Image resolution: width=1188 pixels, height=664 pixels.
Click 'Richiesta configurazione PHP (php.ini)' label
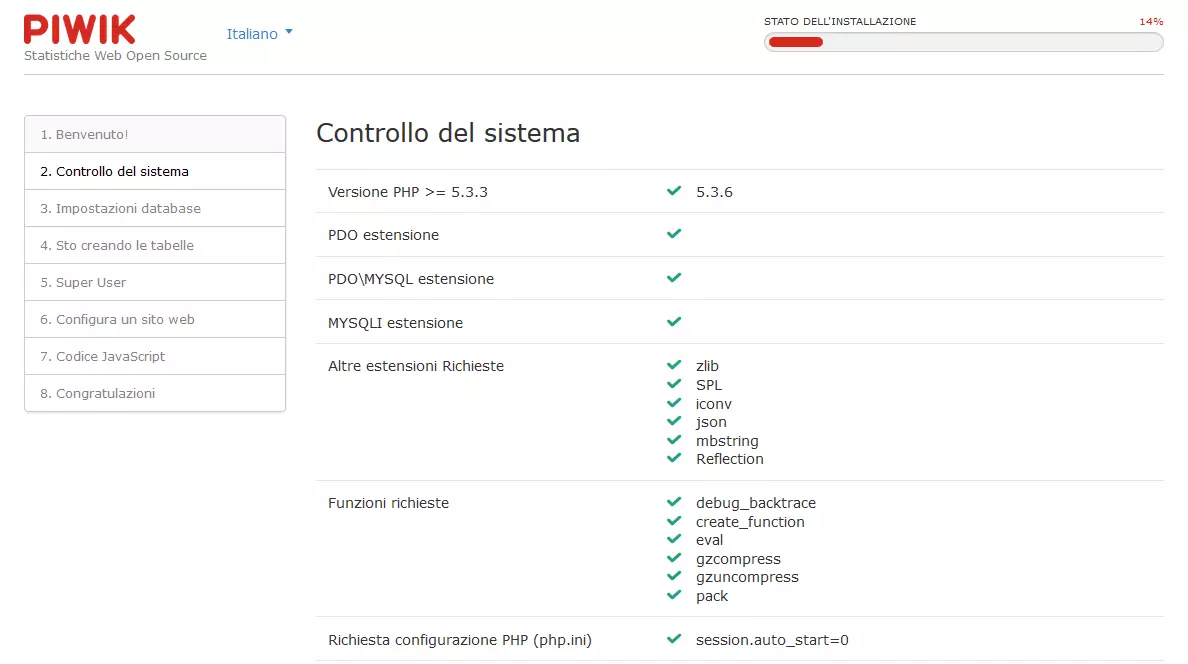coord(460,641)
